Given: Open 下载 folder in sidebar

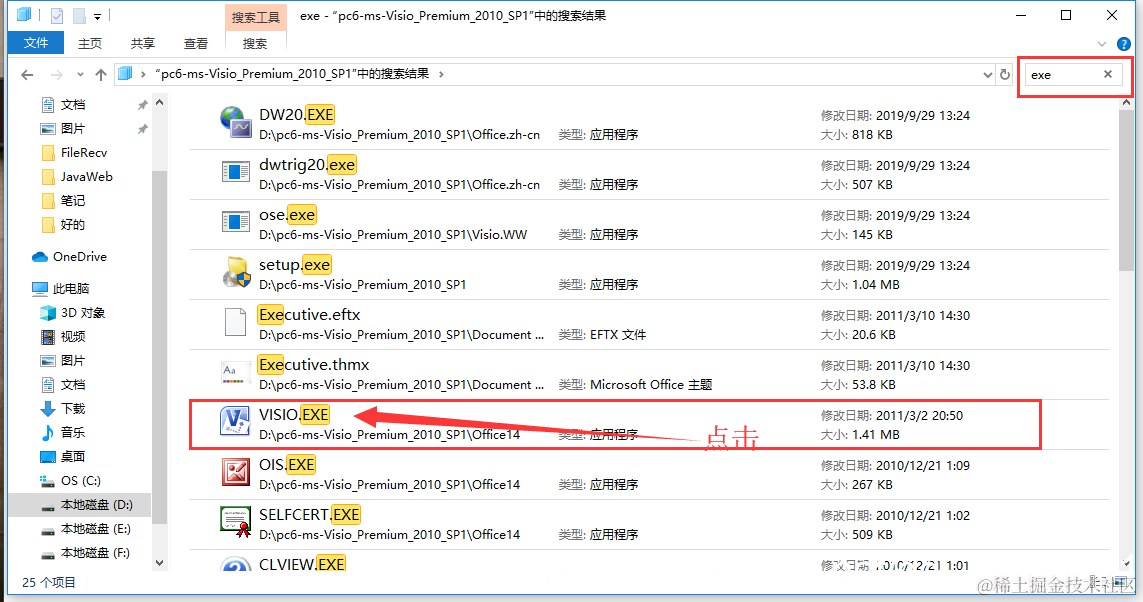Looking at the screenshot, I should (x=63, y=409).
